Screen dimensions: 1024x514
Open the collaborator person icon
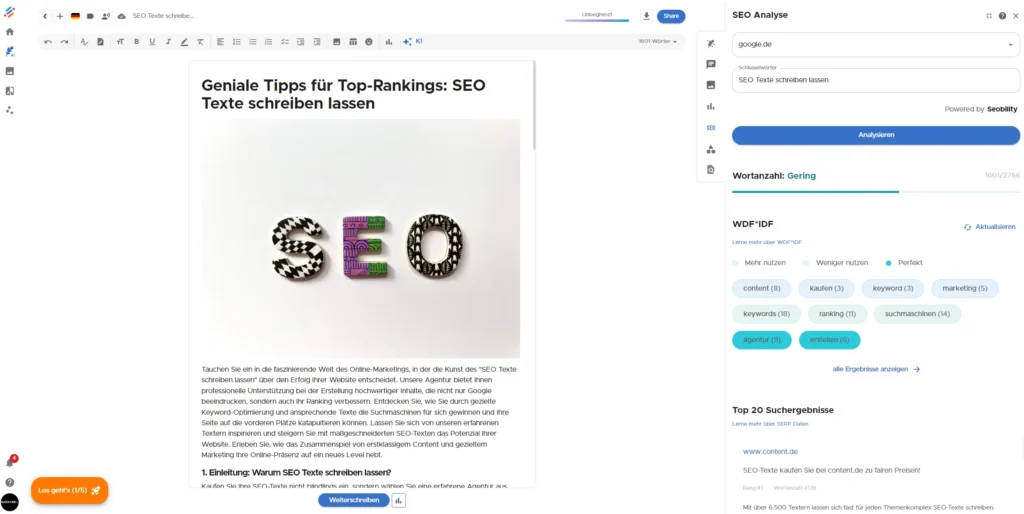pyautogui.click(x=105, y=16)
